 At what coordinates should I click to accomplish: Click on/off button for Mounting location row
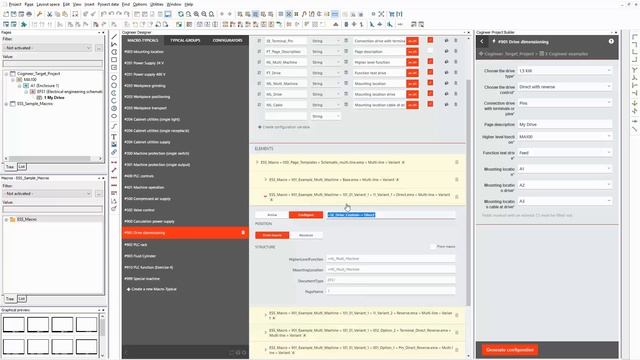[412, 84]
